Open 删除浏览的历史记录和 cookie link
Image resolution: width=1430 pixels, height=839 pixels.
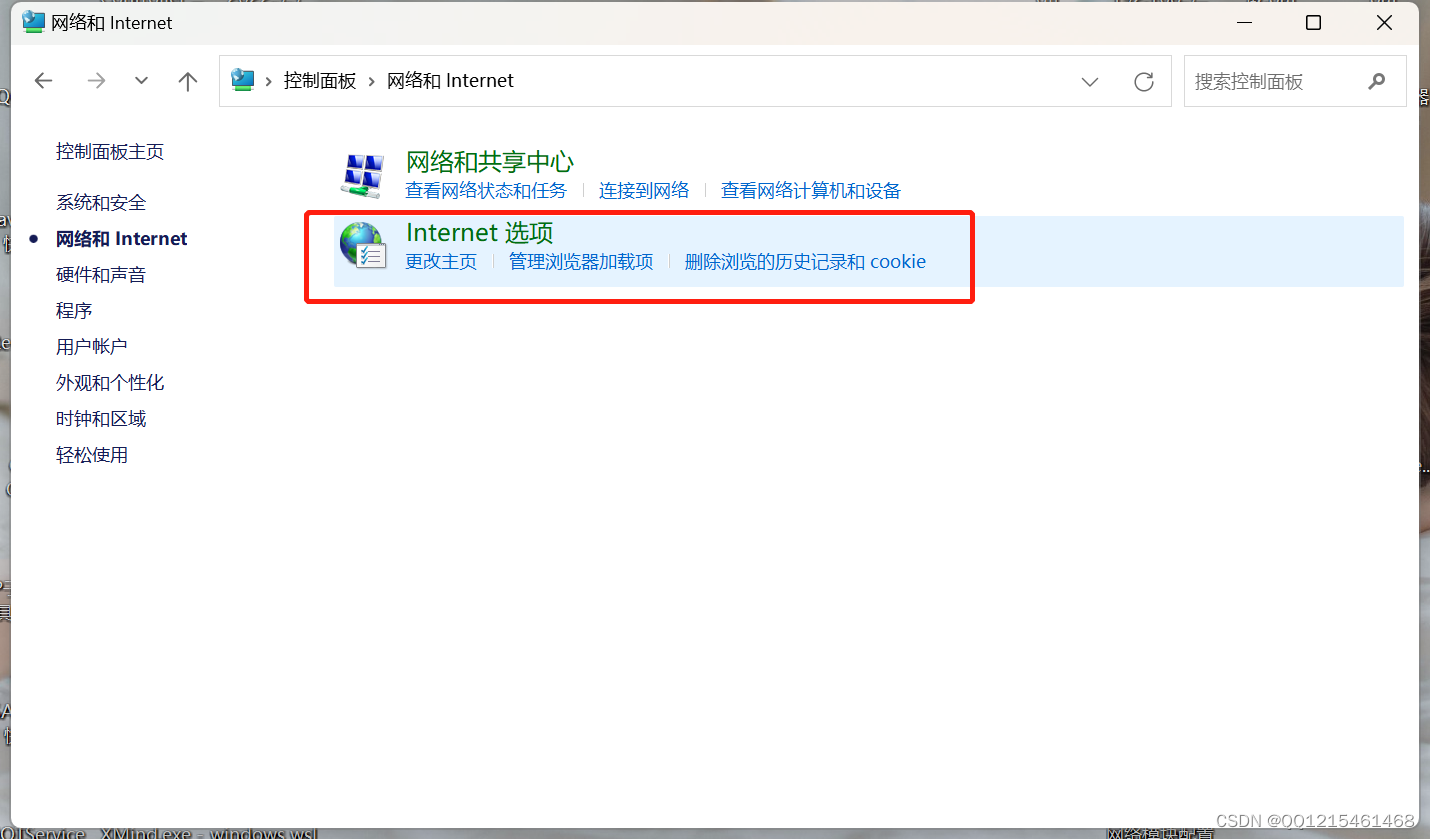coord(806,261)
